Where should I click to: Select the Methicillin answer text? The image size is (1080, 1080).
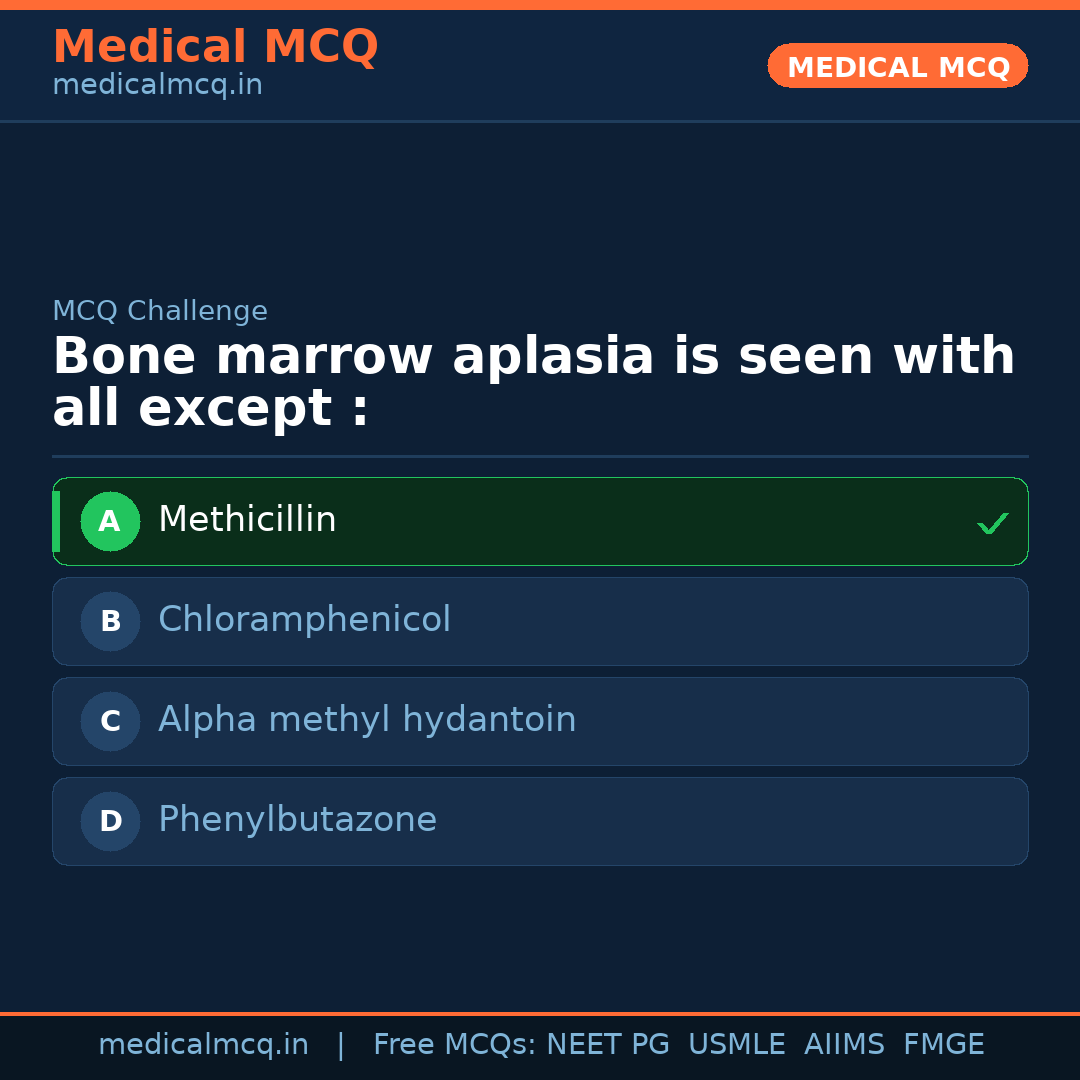pyautogui.click(x=247, y=520)
